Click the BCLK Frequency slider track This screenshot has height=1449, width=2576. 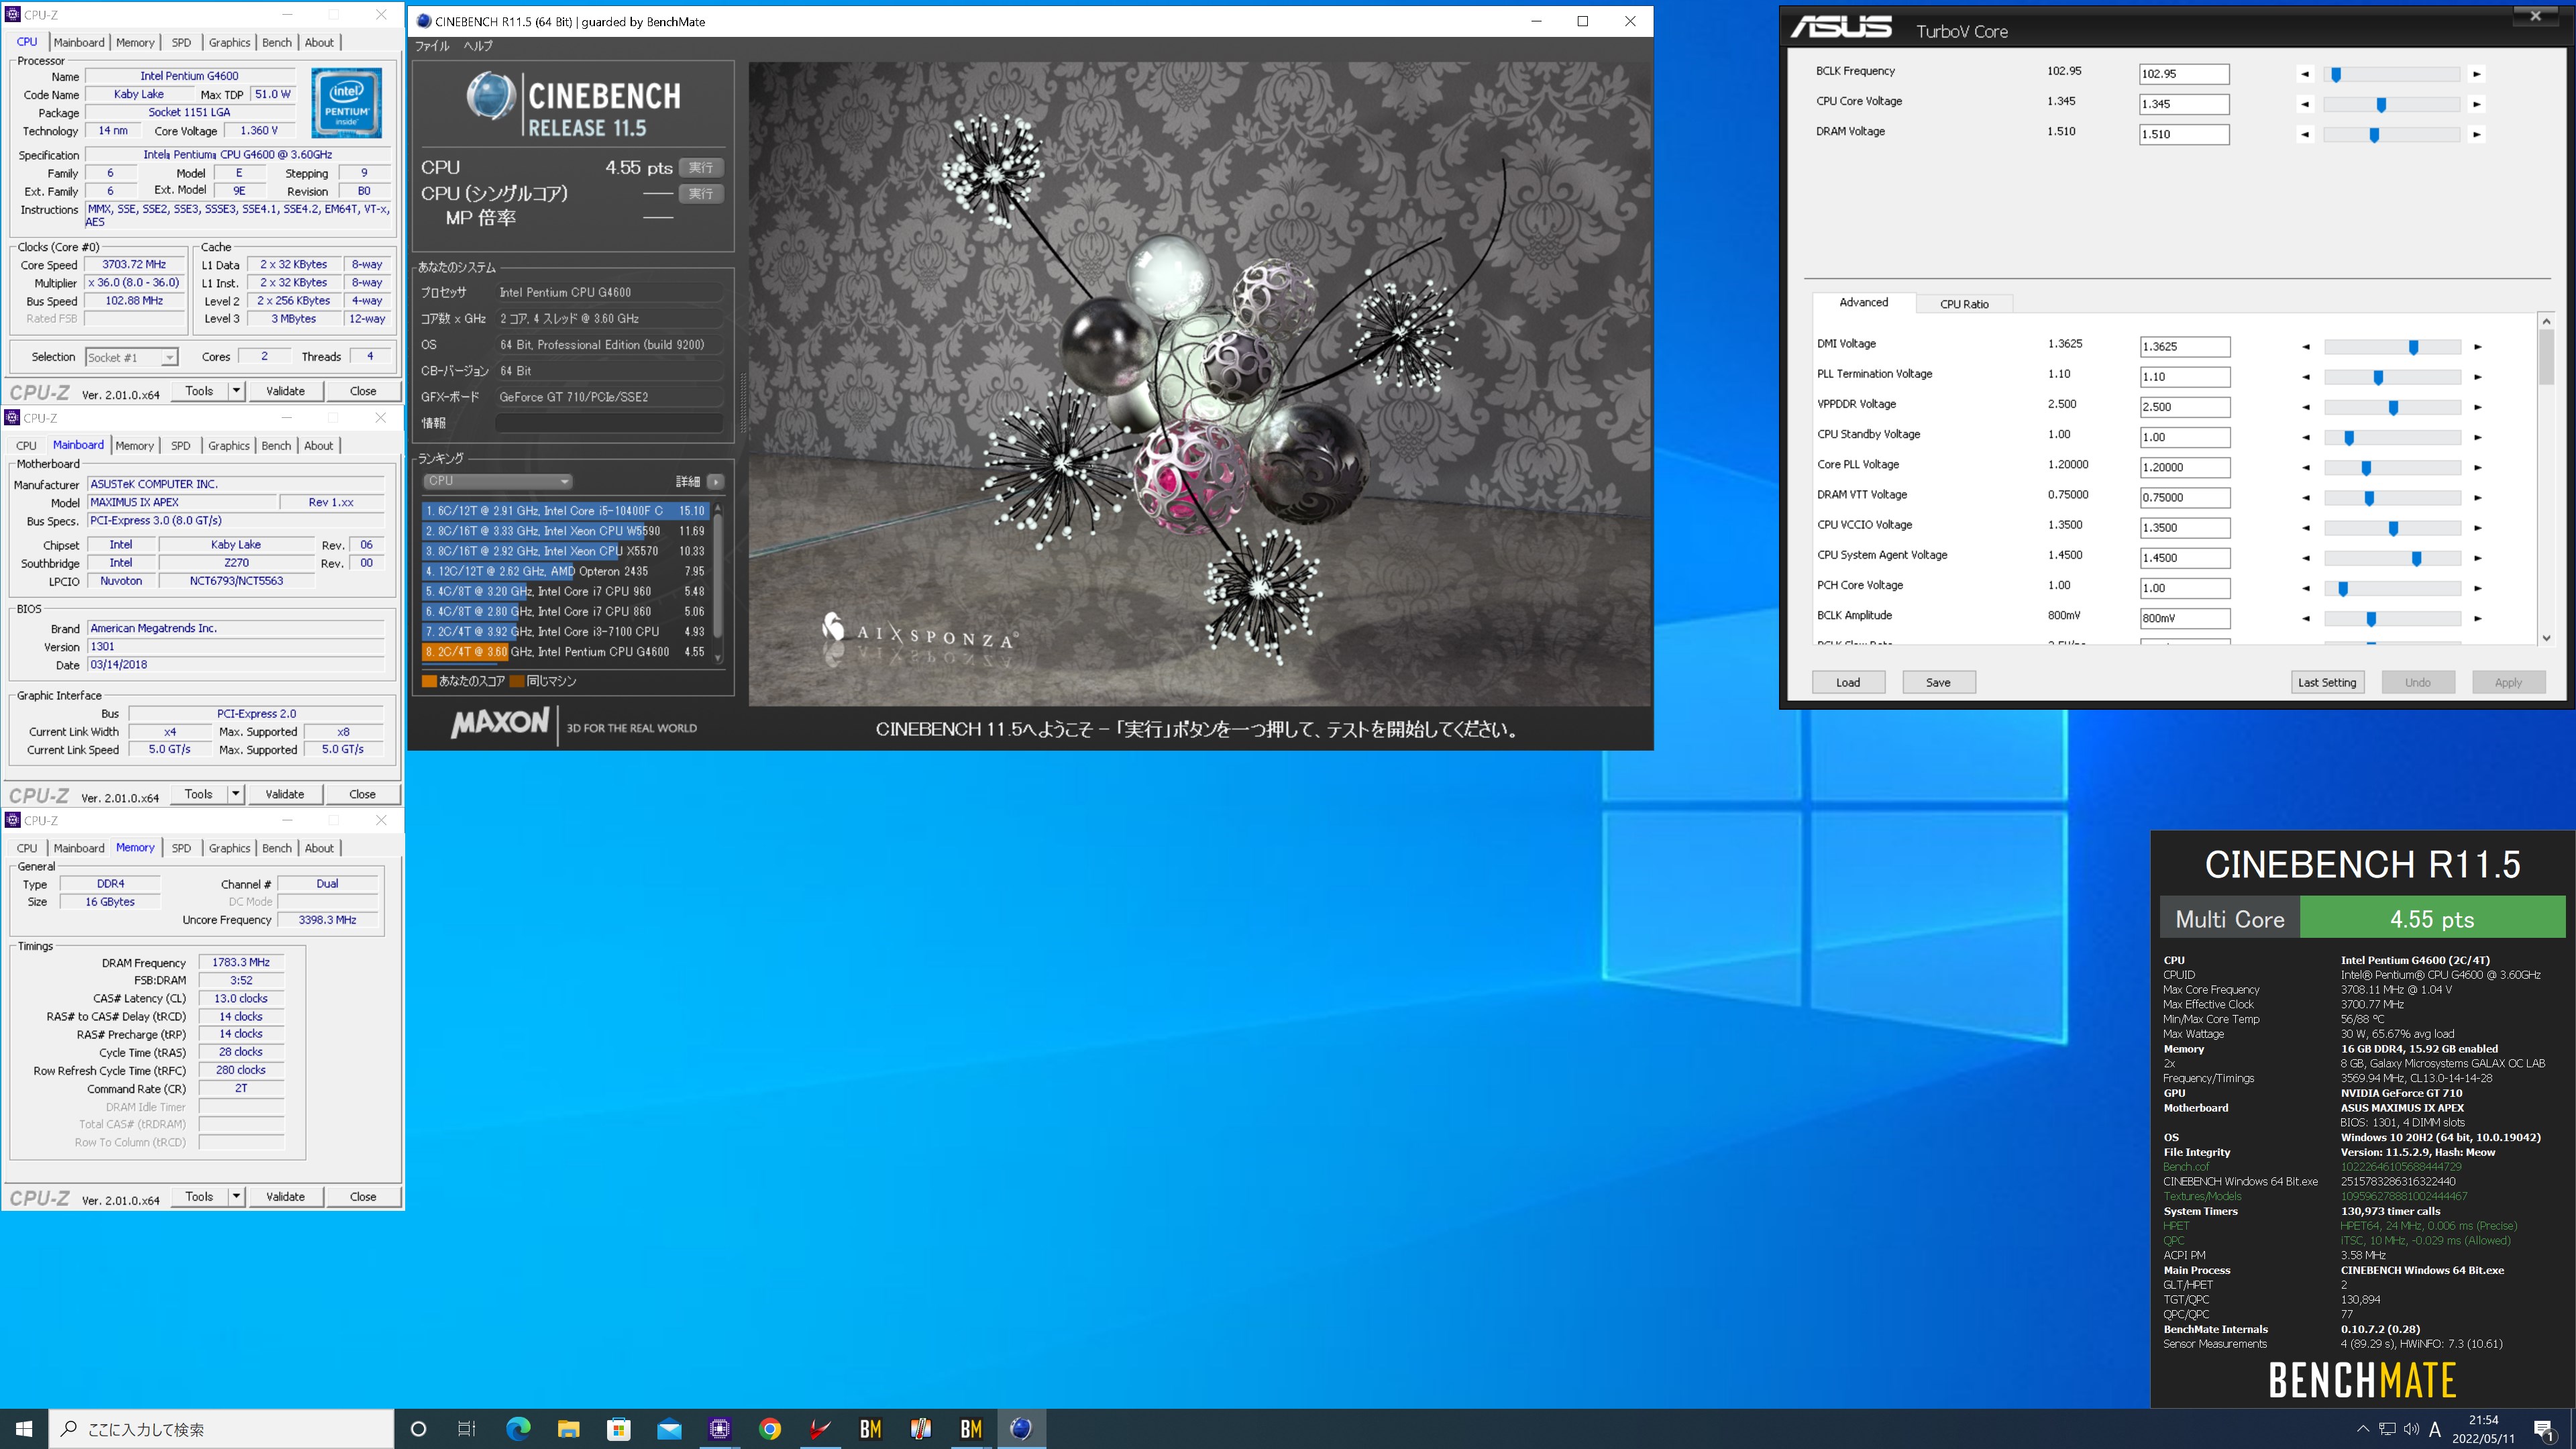2391,74
